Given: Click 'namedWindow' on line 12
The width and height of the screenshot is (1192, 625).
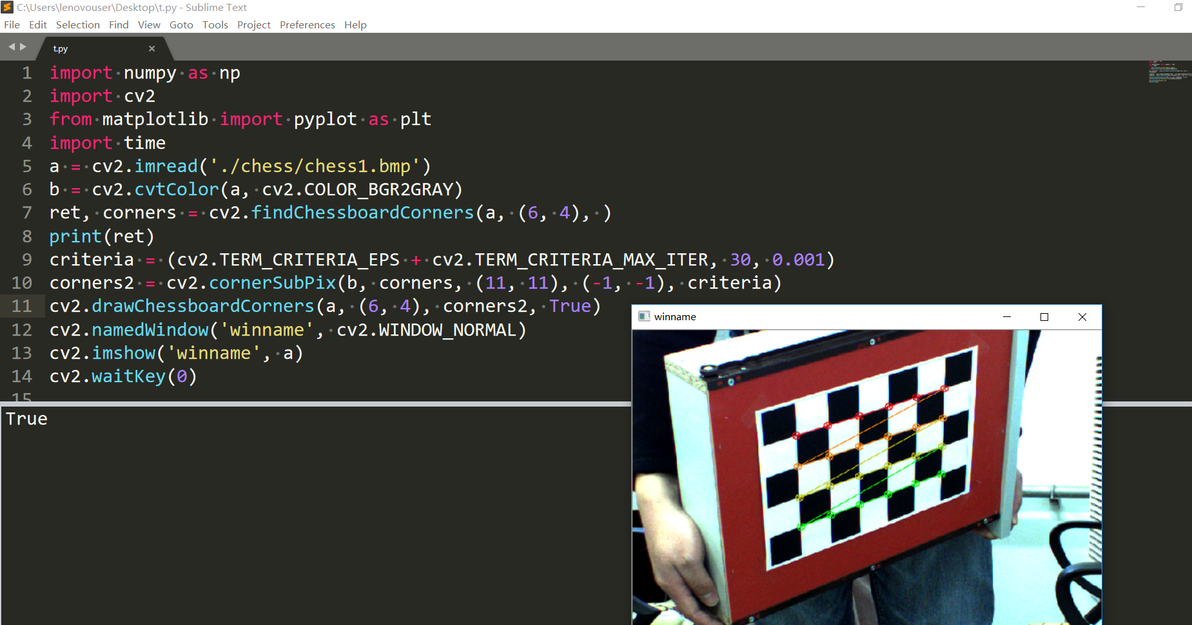Looking at the screenshot, I should point(150,330).
